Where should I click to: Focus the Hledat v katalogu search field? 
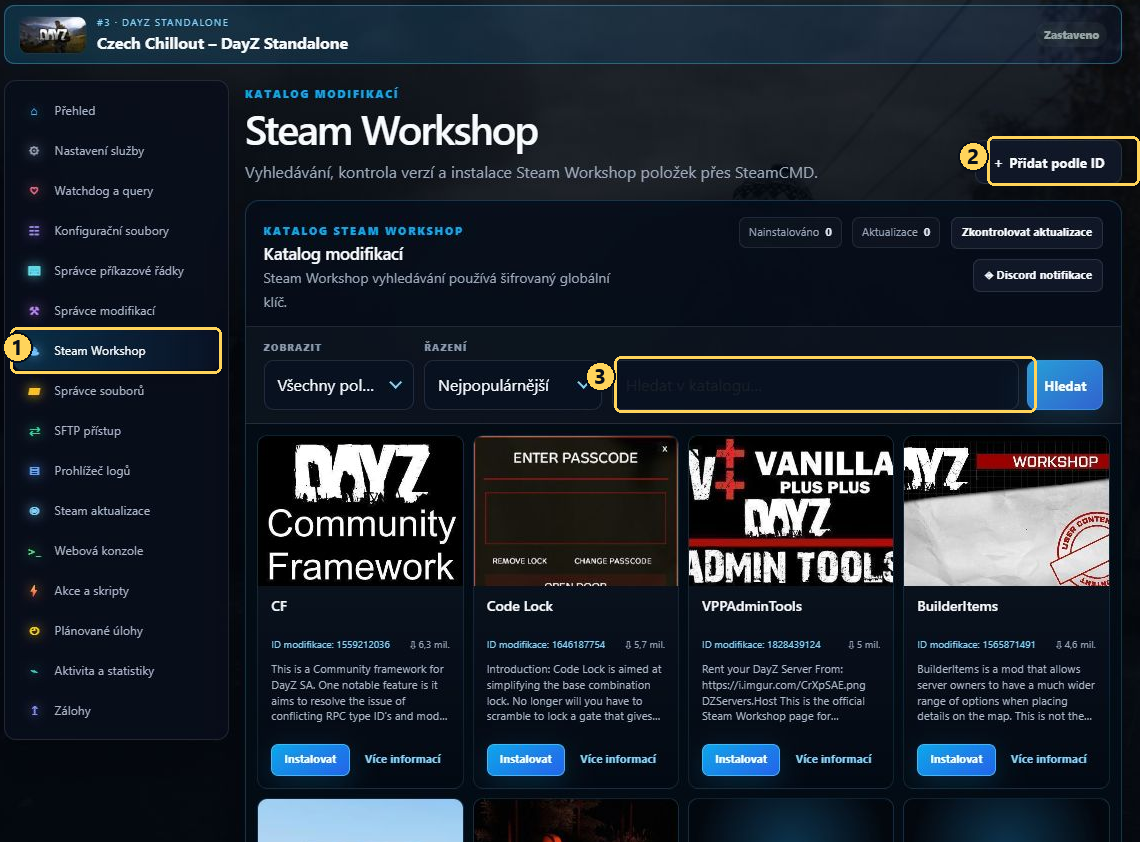816,385
